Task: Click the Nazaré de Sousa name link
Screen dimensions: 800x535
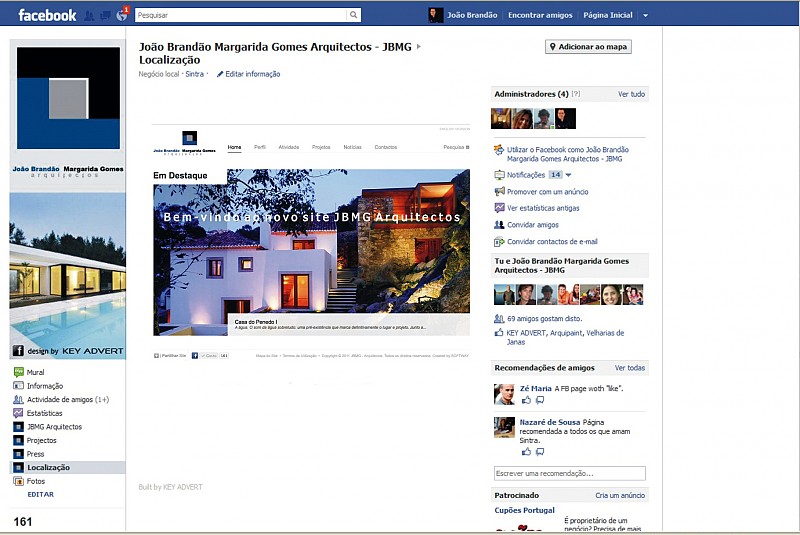Action: [549, 422]
